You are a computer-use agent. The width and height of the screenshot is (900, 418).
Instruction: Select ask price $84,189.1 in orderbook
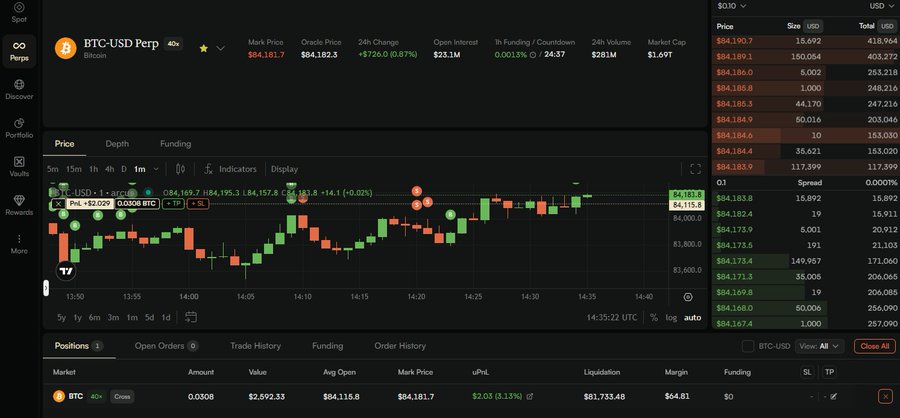[x=734, y=57]
